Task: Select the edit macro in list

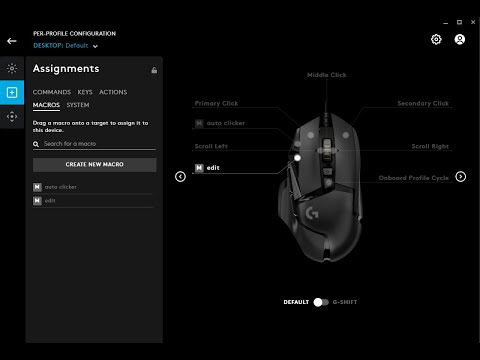Action: click(93, 201)
